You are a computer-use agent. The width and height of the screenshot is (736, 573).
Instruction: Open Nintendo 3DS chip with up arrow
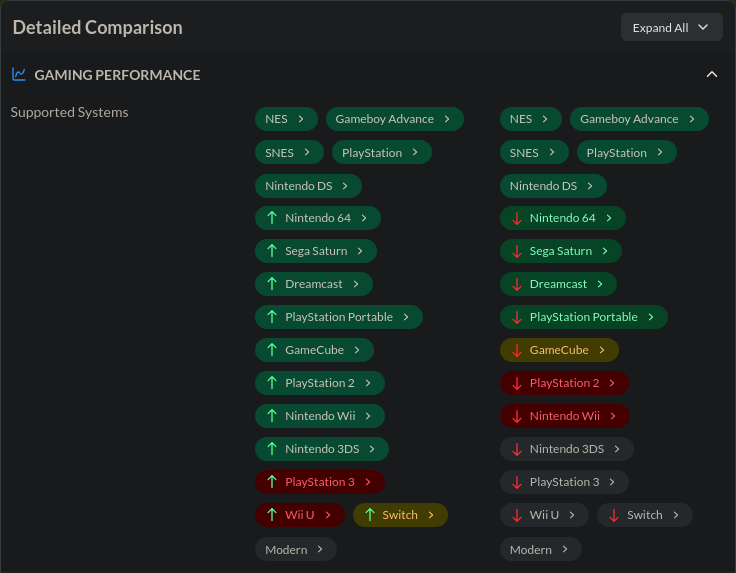(322, 449)
